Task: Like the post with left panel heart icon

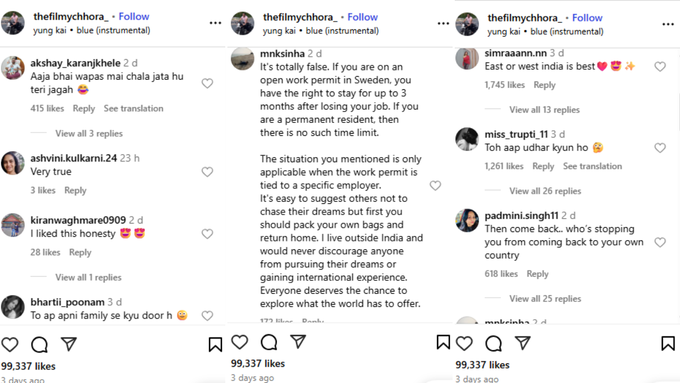Action: tap(10, 345)
